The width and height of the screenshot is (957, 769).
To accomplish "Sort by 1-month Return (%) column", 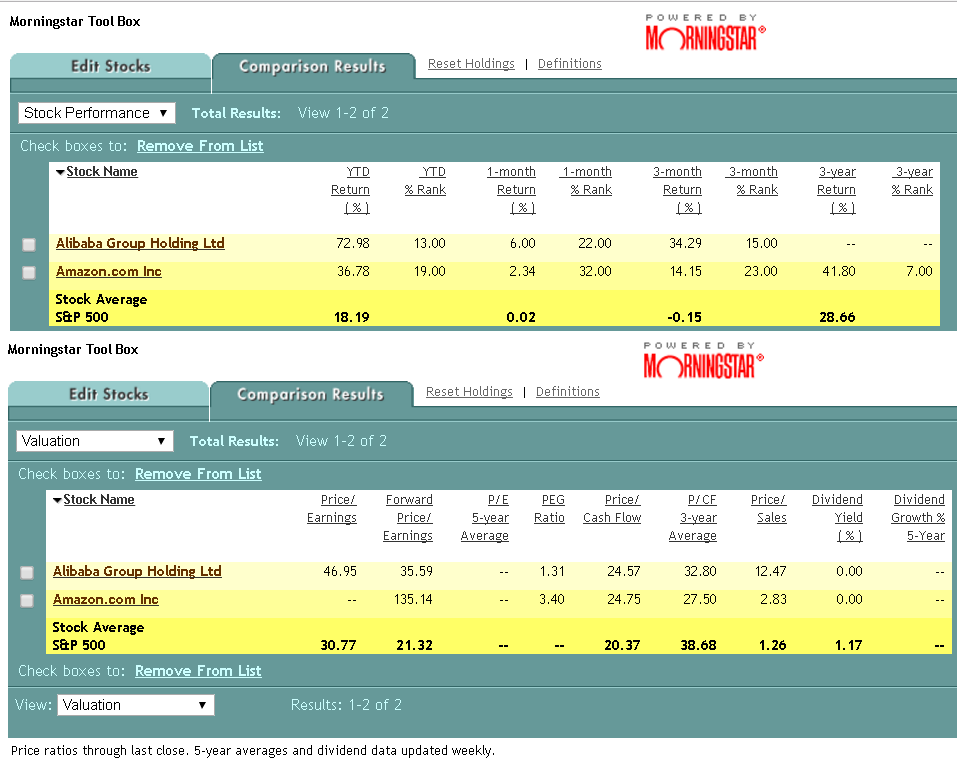I will click(511, 190).
